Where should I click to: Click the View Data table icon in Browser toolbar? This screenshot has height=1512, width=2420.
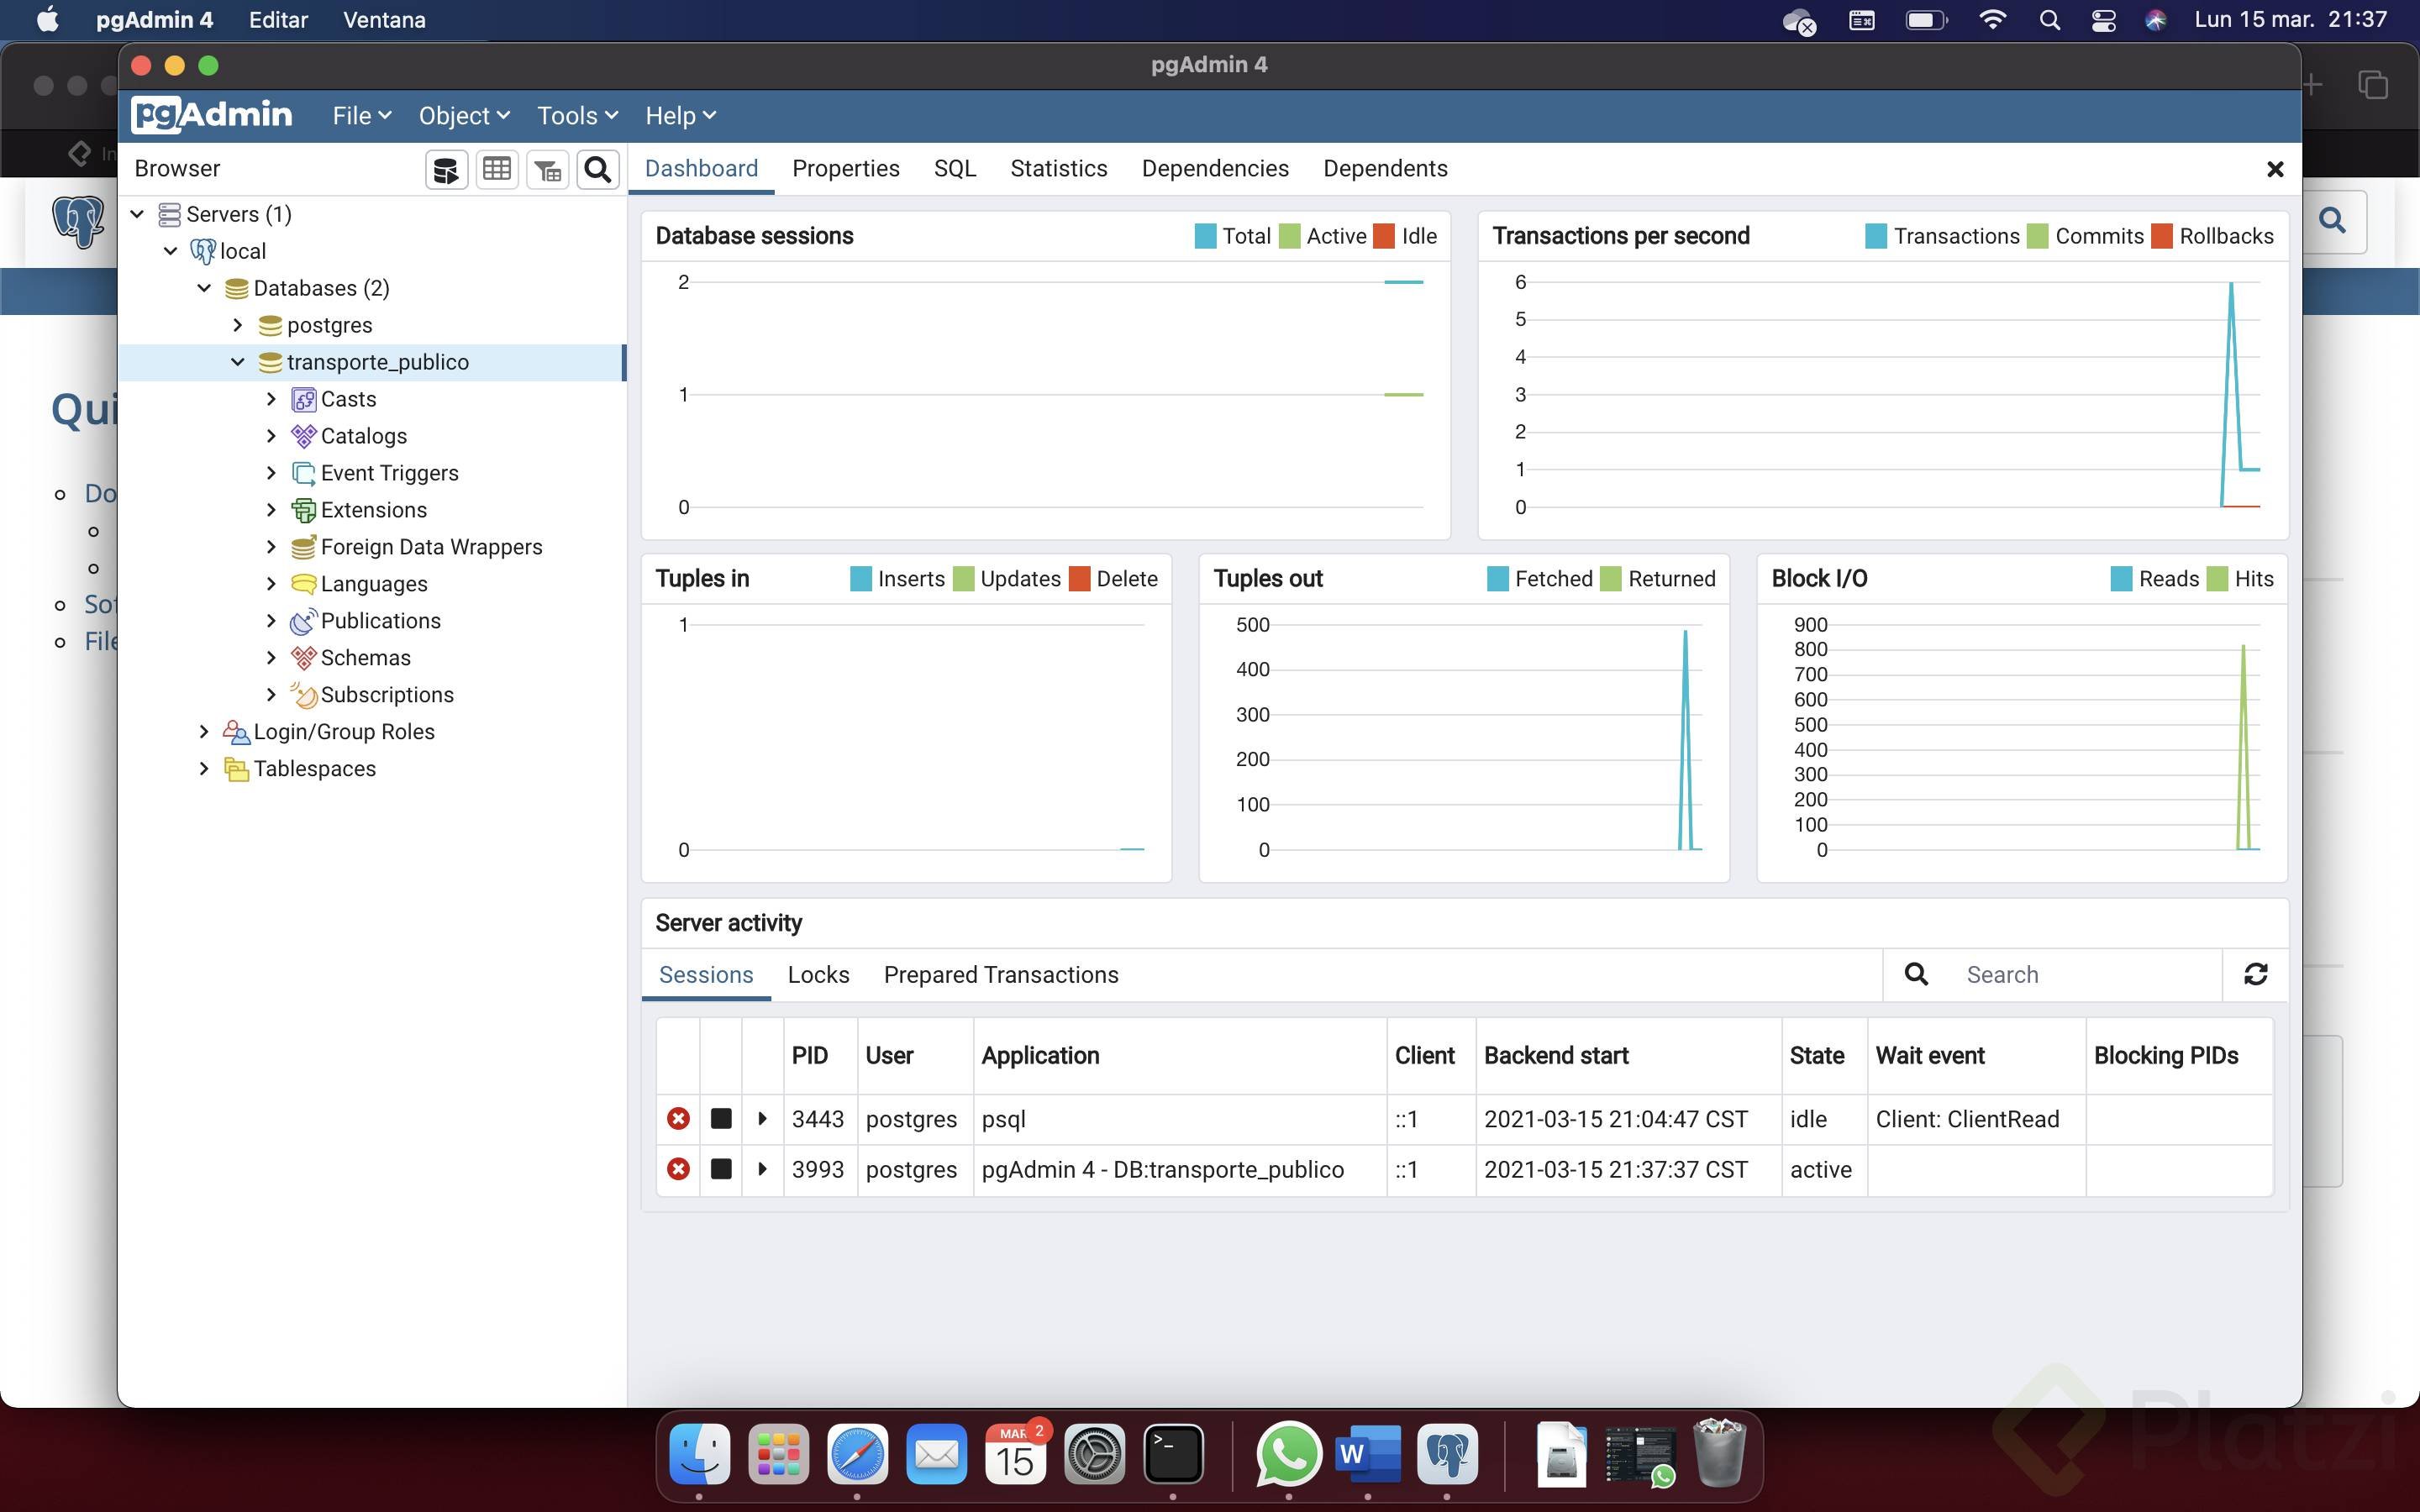pos(497,169)
